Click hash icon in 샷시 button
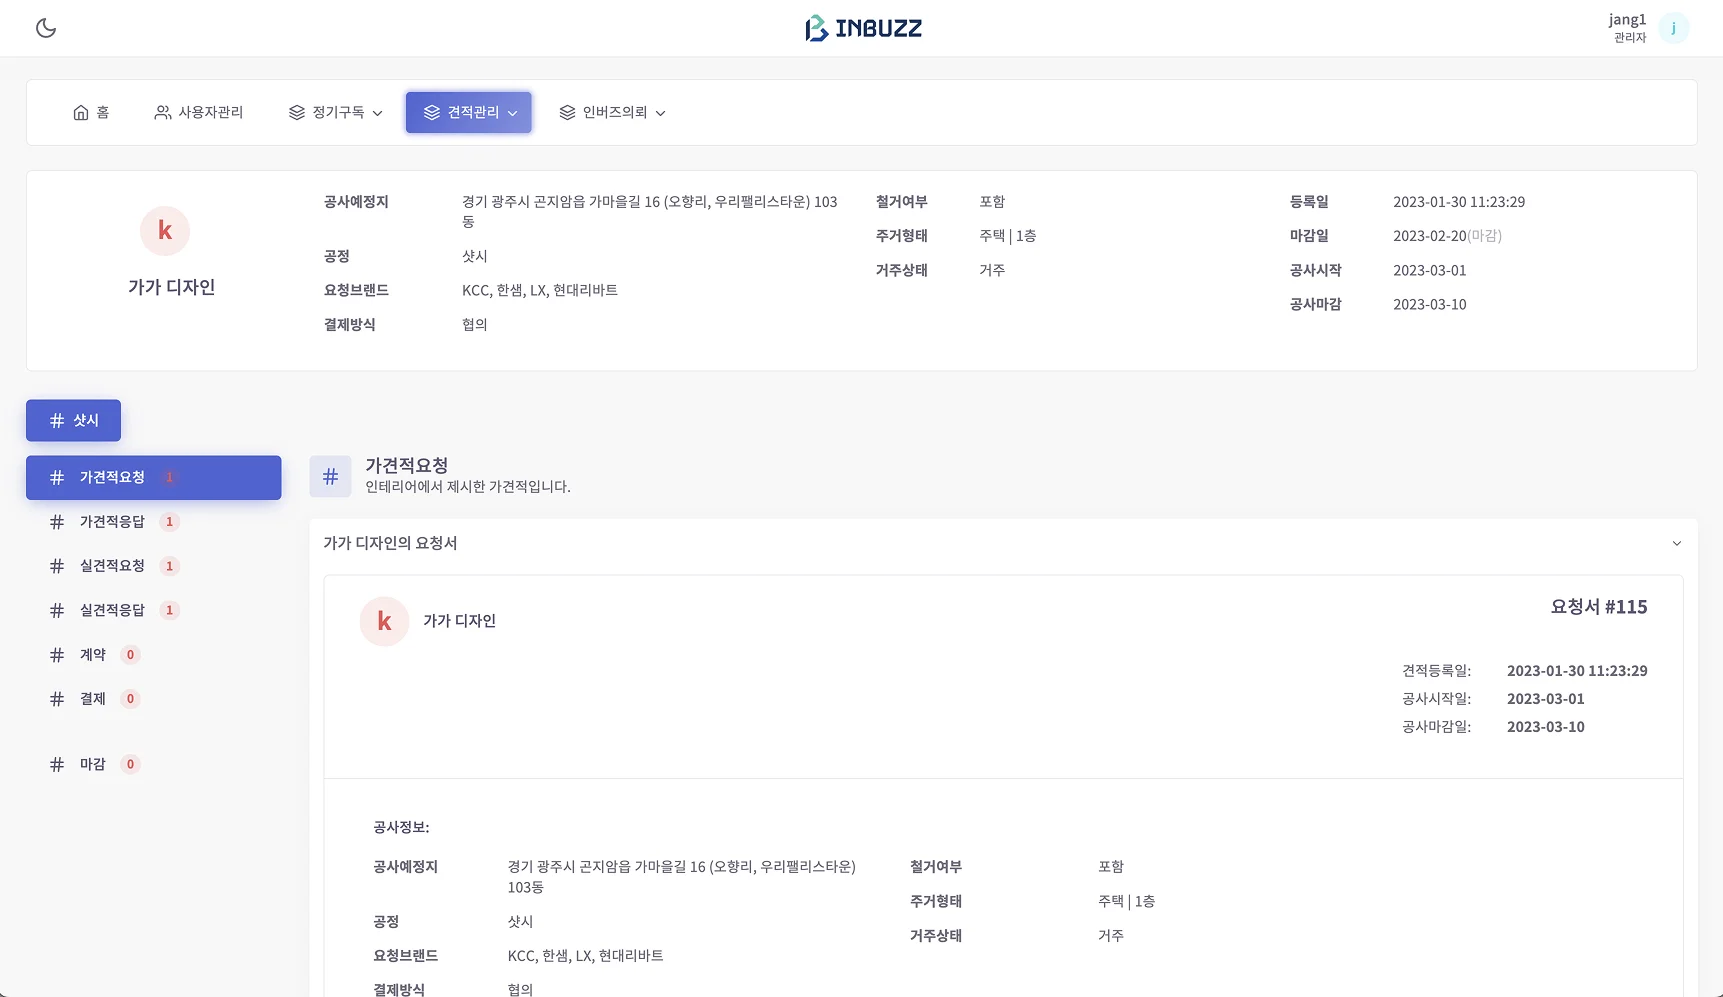Viewport: 1723px width, 997px height. (57, 421)
